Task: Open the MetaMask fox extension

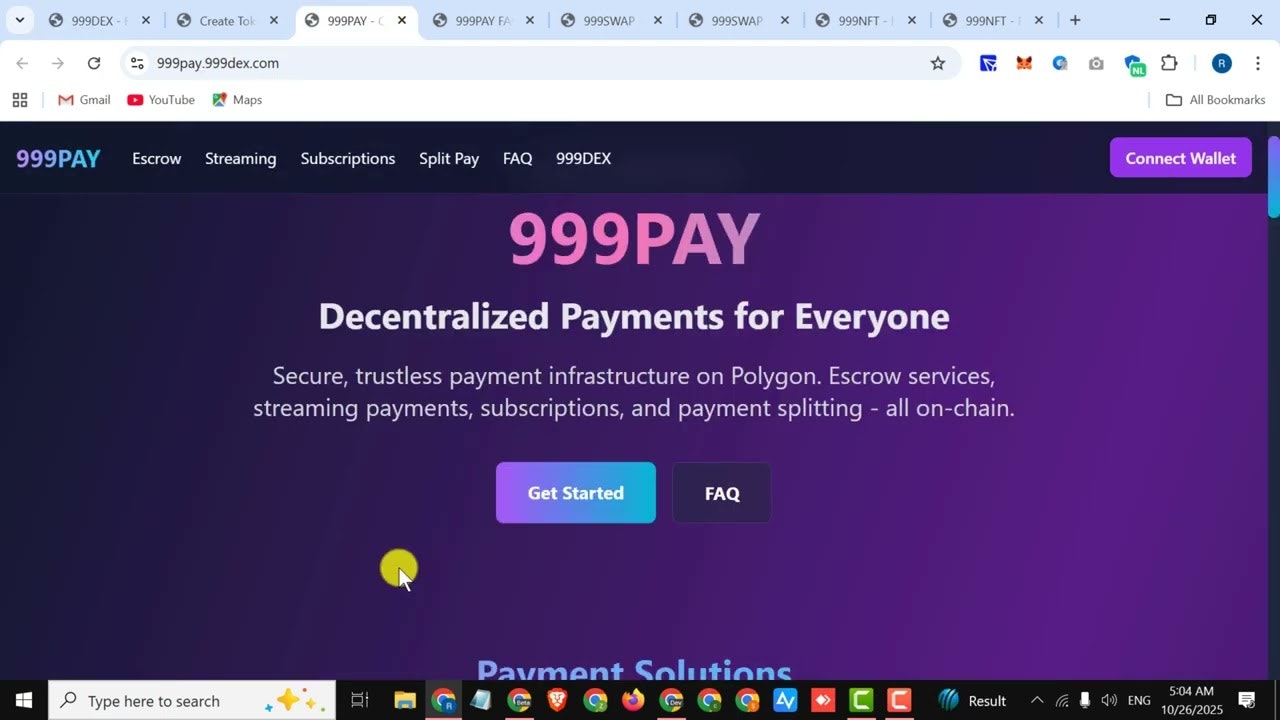Action: coord(1024,63)
